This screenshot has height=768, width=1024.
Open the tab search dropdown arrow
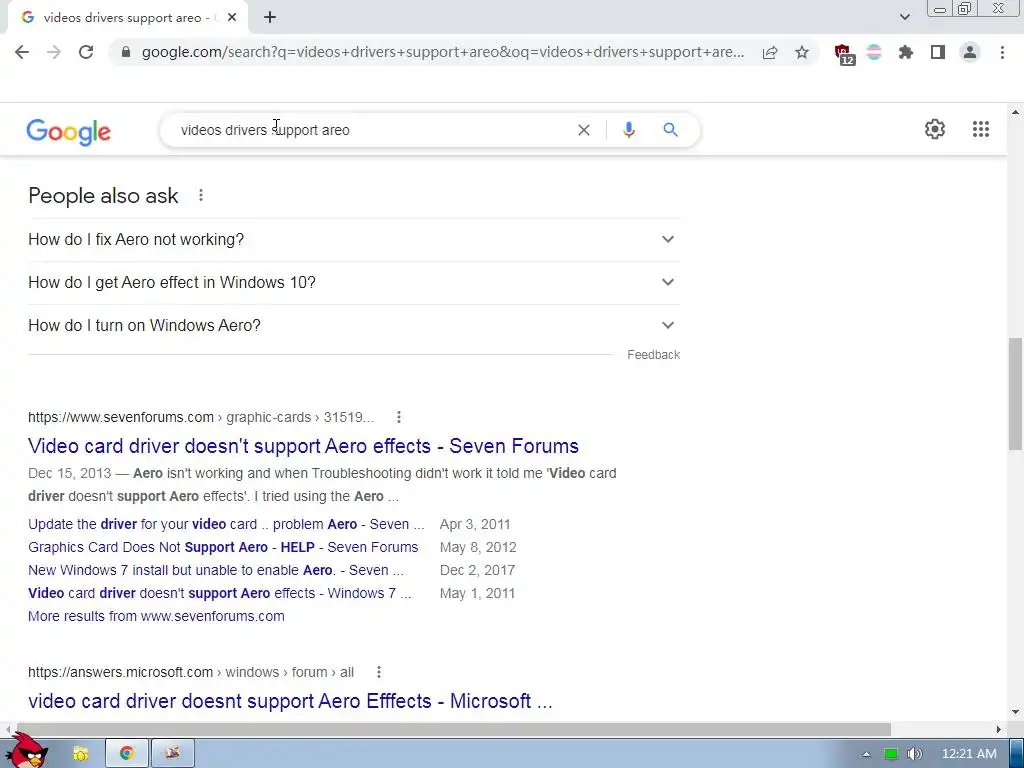pyautogui.click(x=904, y=17)
